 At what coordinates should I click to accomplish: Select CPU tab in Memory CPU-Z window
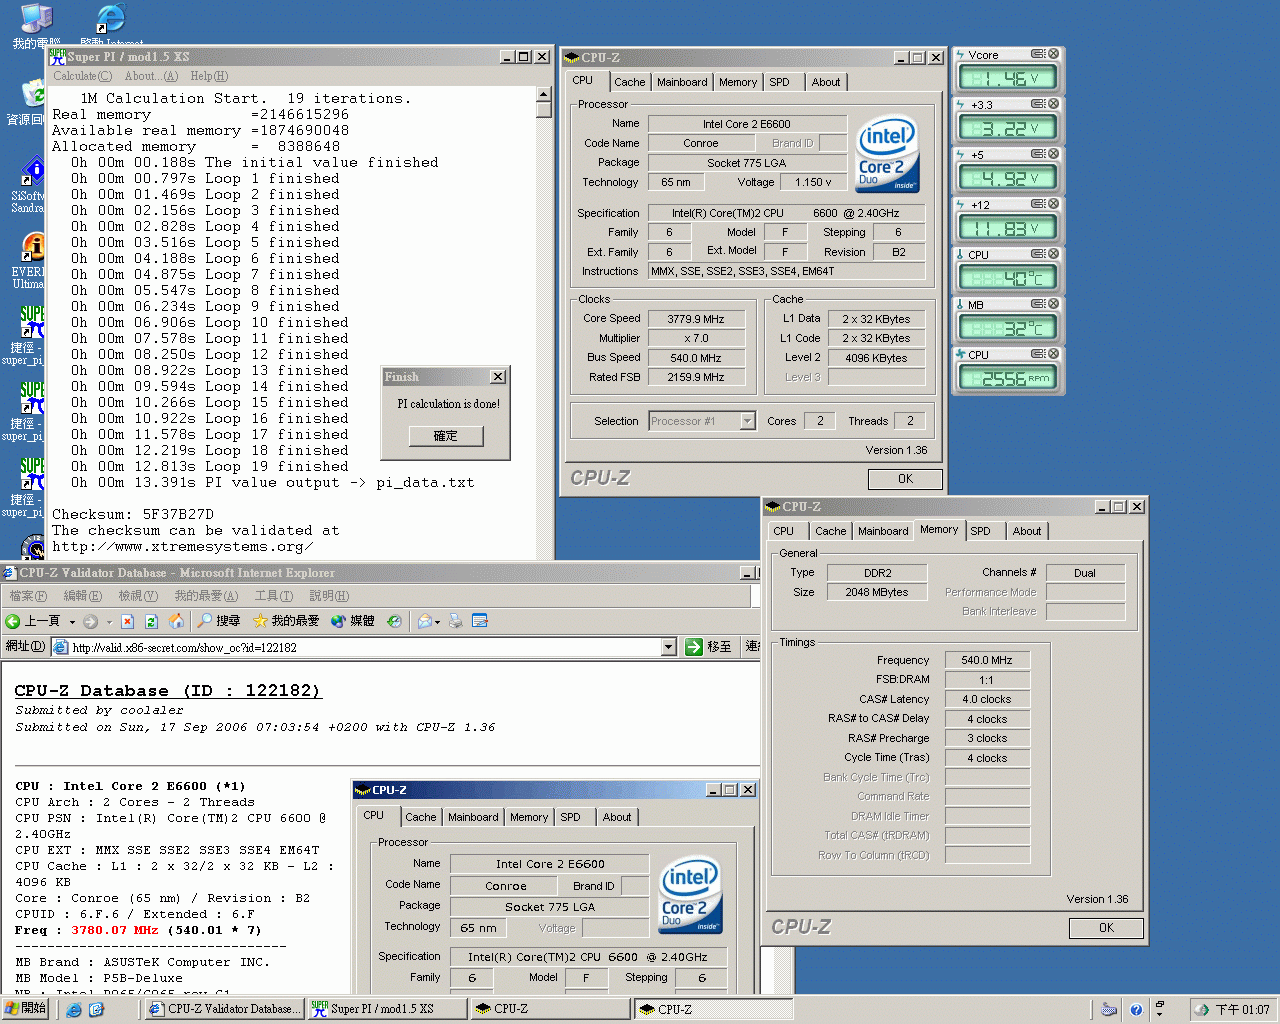click(x=784, y=532)
